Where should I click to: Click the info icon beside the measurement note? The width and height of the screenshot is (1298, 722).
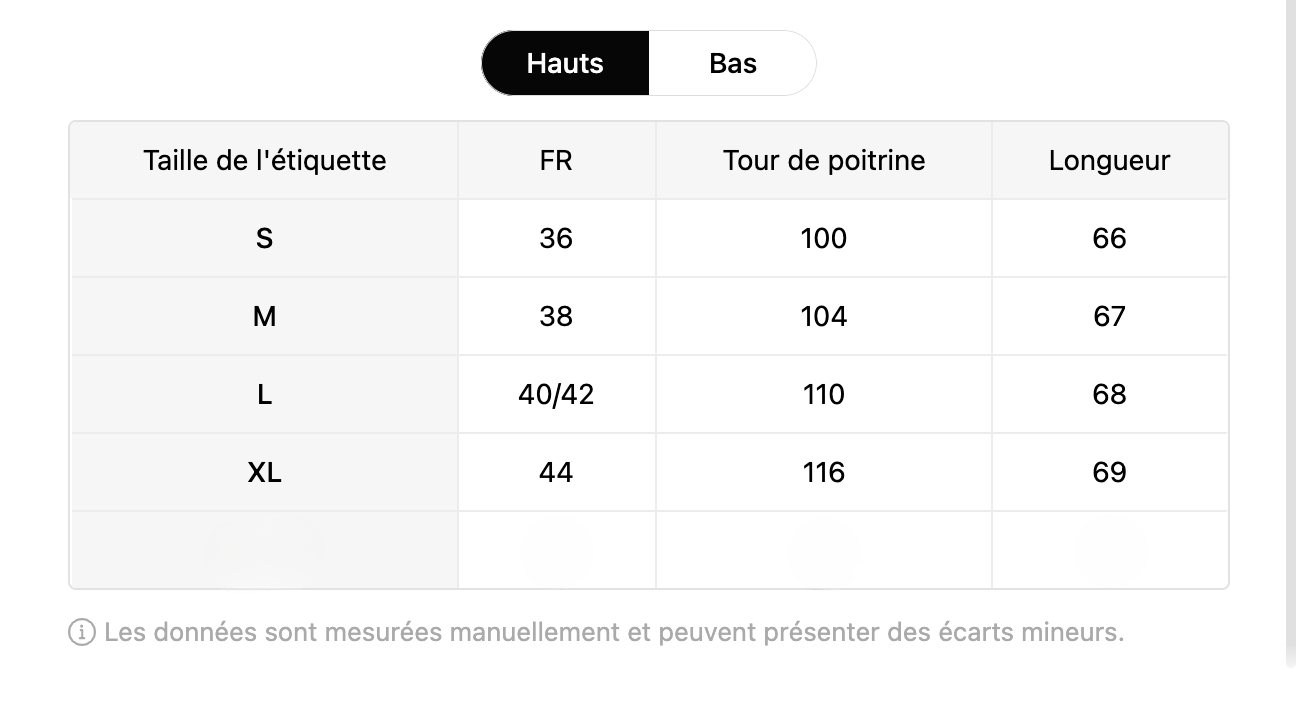(x=82, y=632)
